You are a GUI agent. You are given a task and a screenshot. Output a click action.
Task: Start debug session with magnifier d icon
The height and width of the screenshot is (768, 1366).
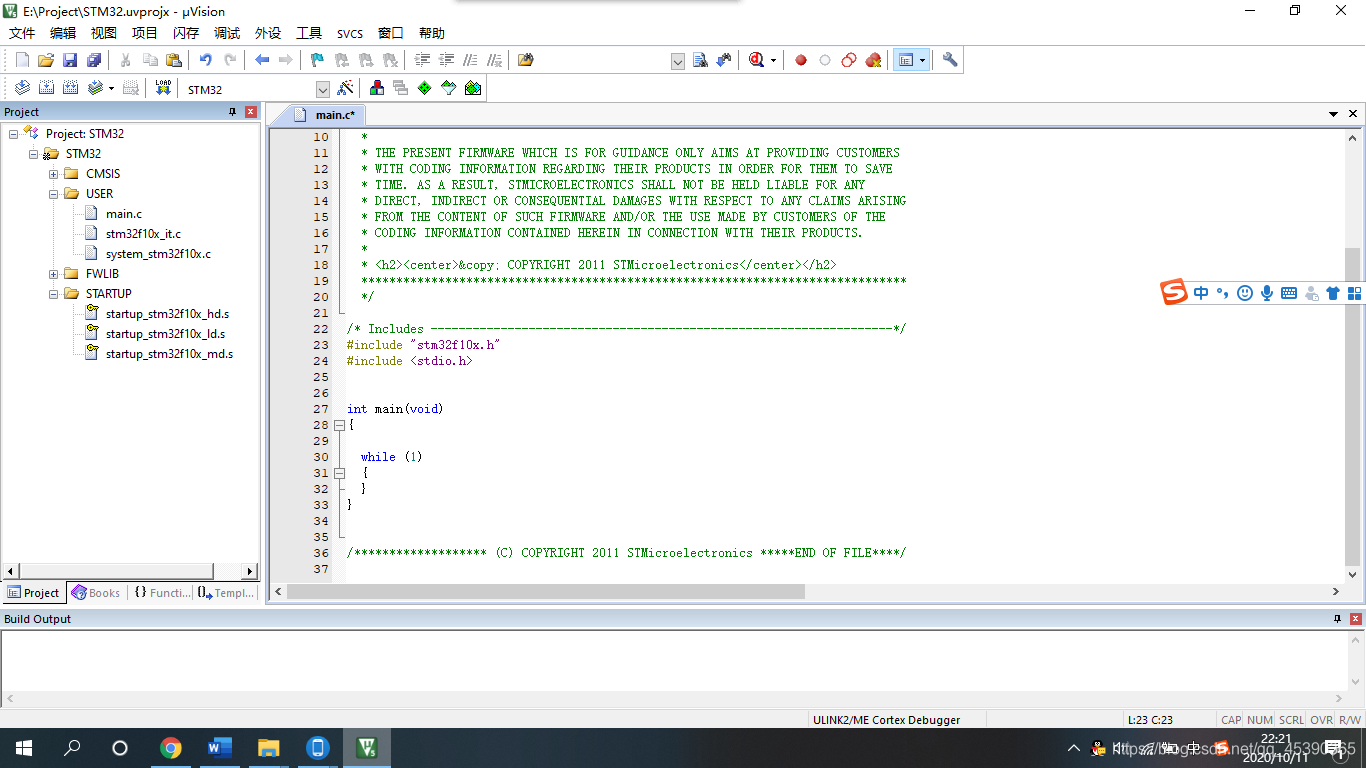757,60
